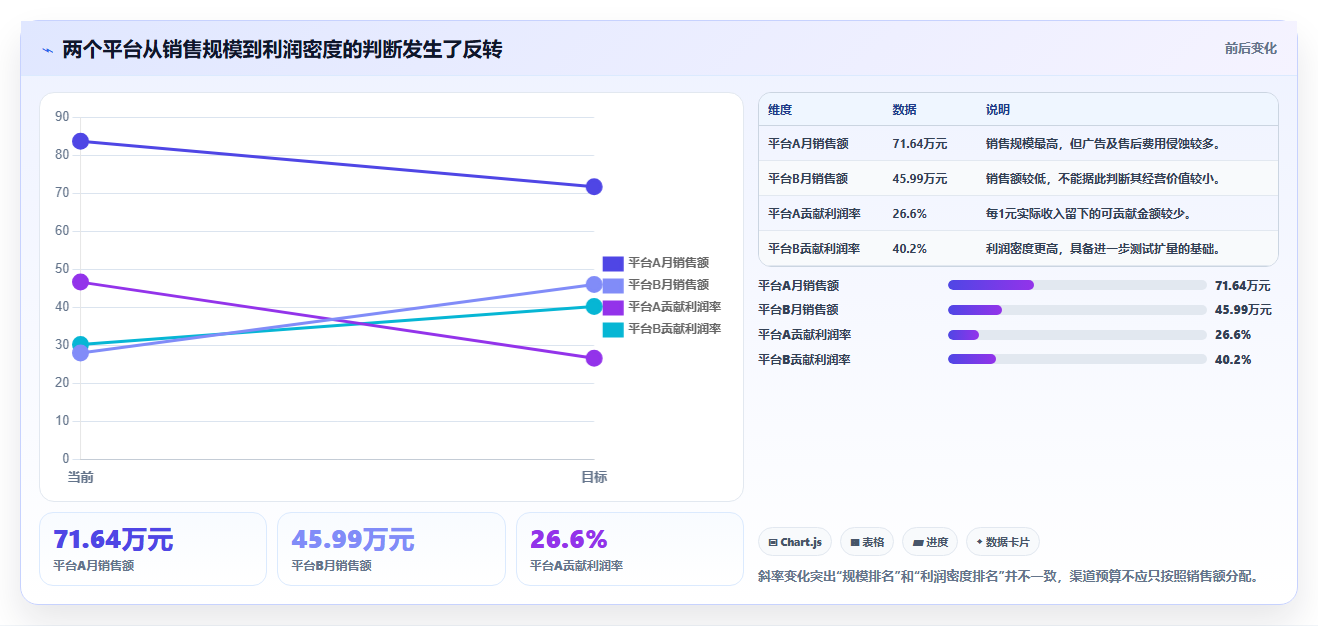Click table row label 平台B贡献利润率

click(814, 249)
